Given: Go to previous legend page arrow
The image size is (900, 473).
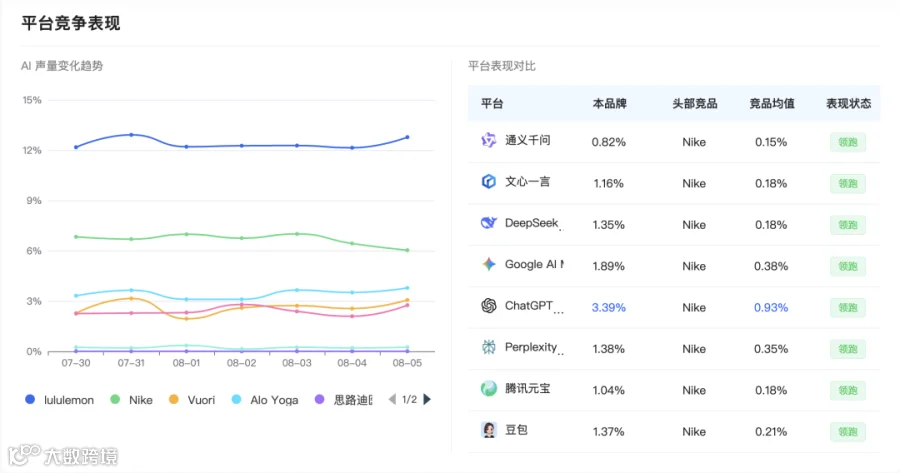Looking at the screenshot, I should coord(392,400).
